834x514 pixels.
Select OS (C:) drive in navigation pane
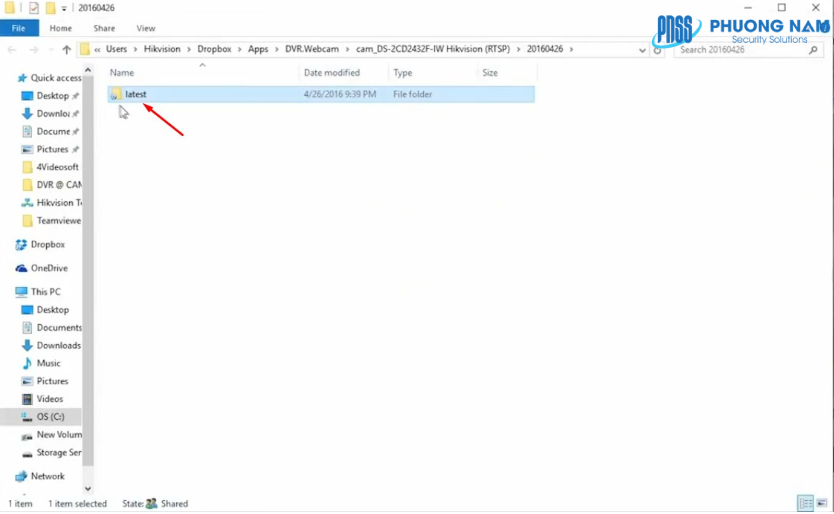pos(50,416)
